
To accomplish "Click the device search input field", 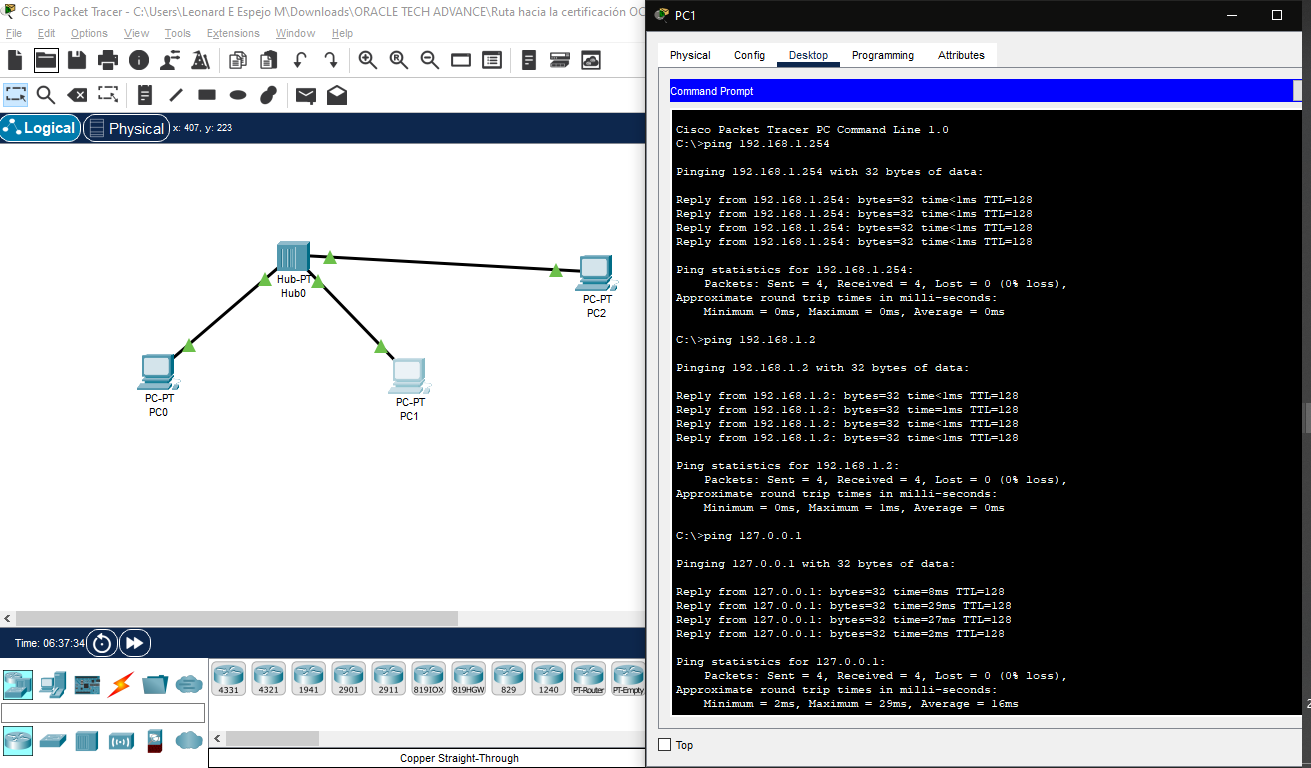I will coord(103,712).
